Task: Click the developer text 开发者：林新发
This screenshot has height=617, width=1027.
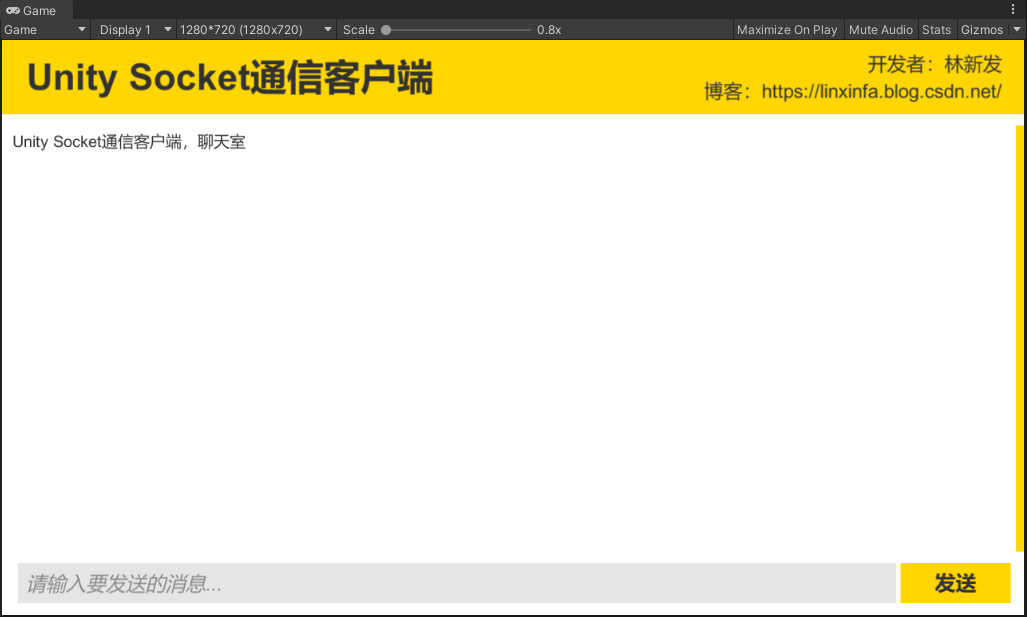Action: tap(935, 64)
